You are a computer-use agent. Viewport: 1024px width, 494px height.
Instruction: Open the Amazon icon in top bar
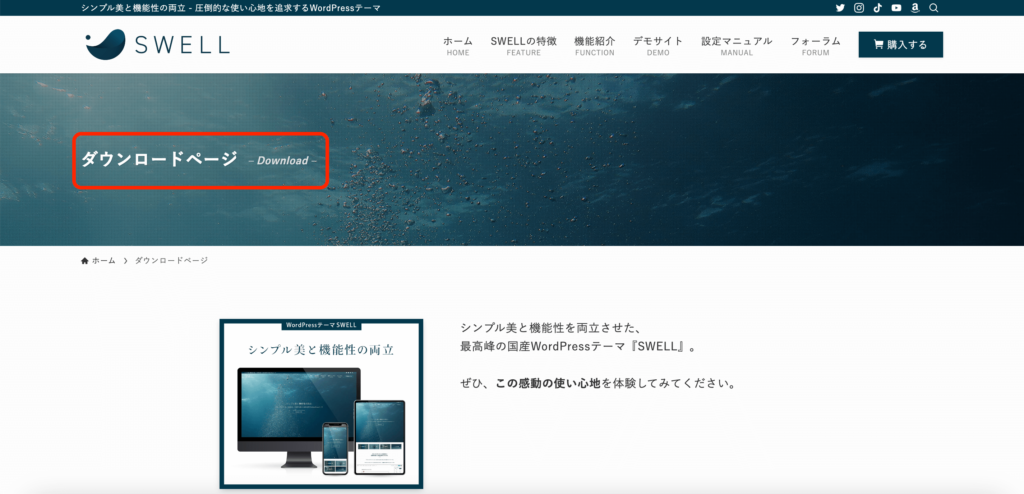tap(915, 8)
